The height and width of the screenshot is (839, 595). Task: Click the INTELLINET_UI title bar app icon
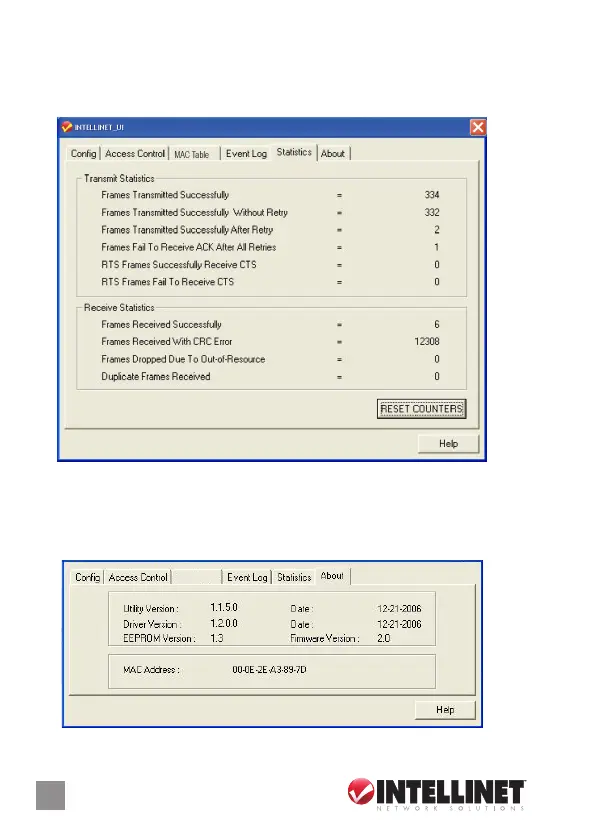tap(66, 127)
